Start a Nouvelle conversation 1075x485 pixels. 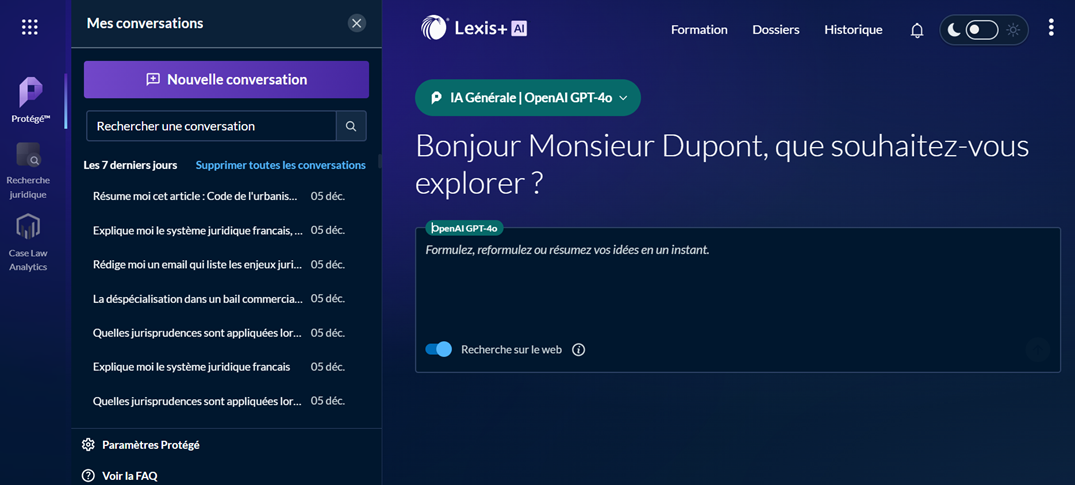(x=226, y=80)
